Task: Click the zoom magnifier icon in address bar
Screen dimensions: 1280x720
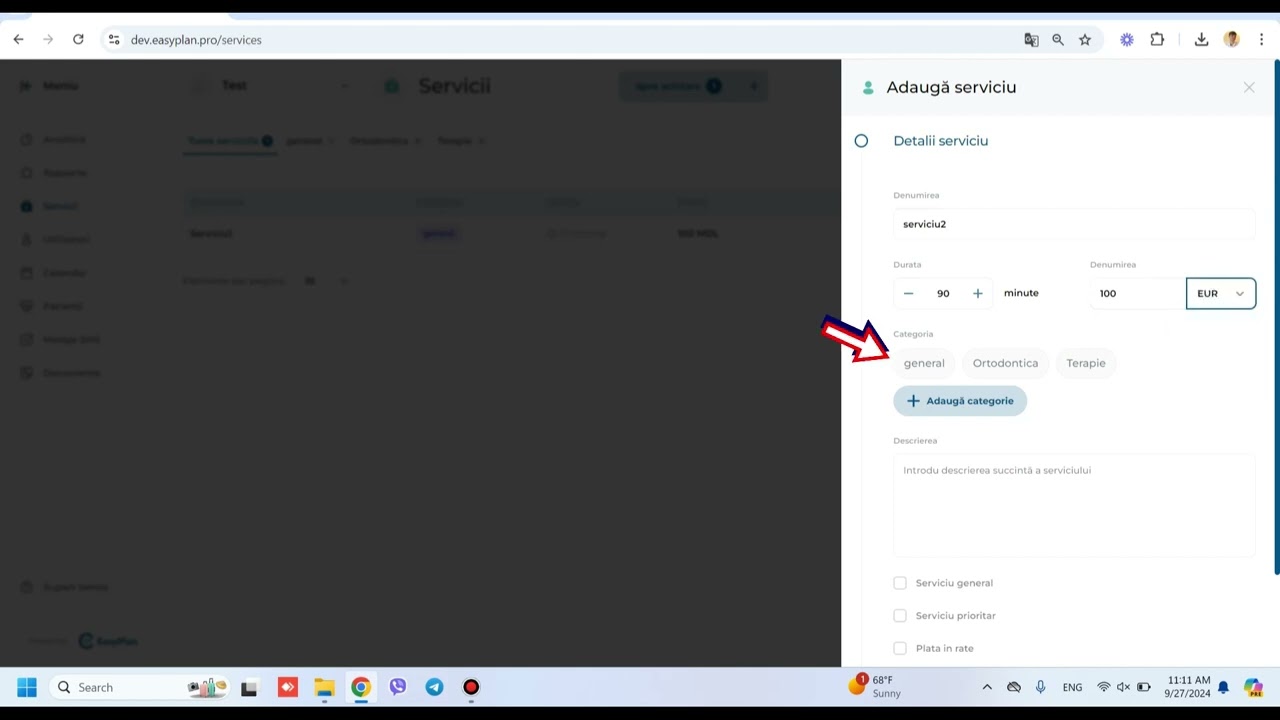Action: click(1058, 40)
